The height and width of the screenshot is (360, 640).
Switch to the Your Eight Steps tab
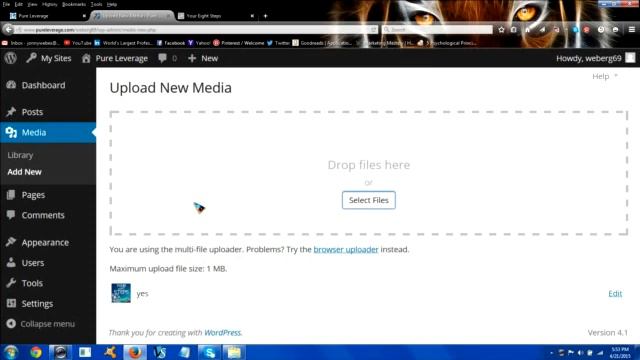click(216, 16)
